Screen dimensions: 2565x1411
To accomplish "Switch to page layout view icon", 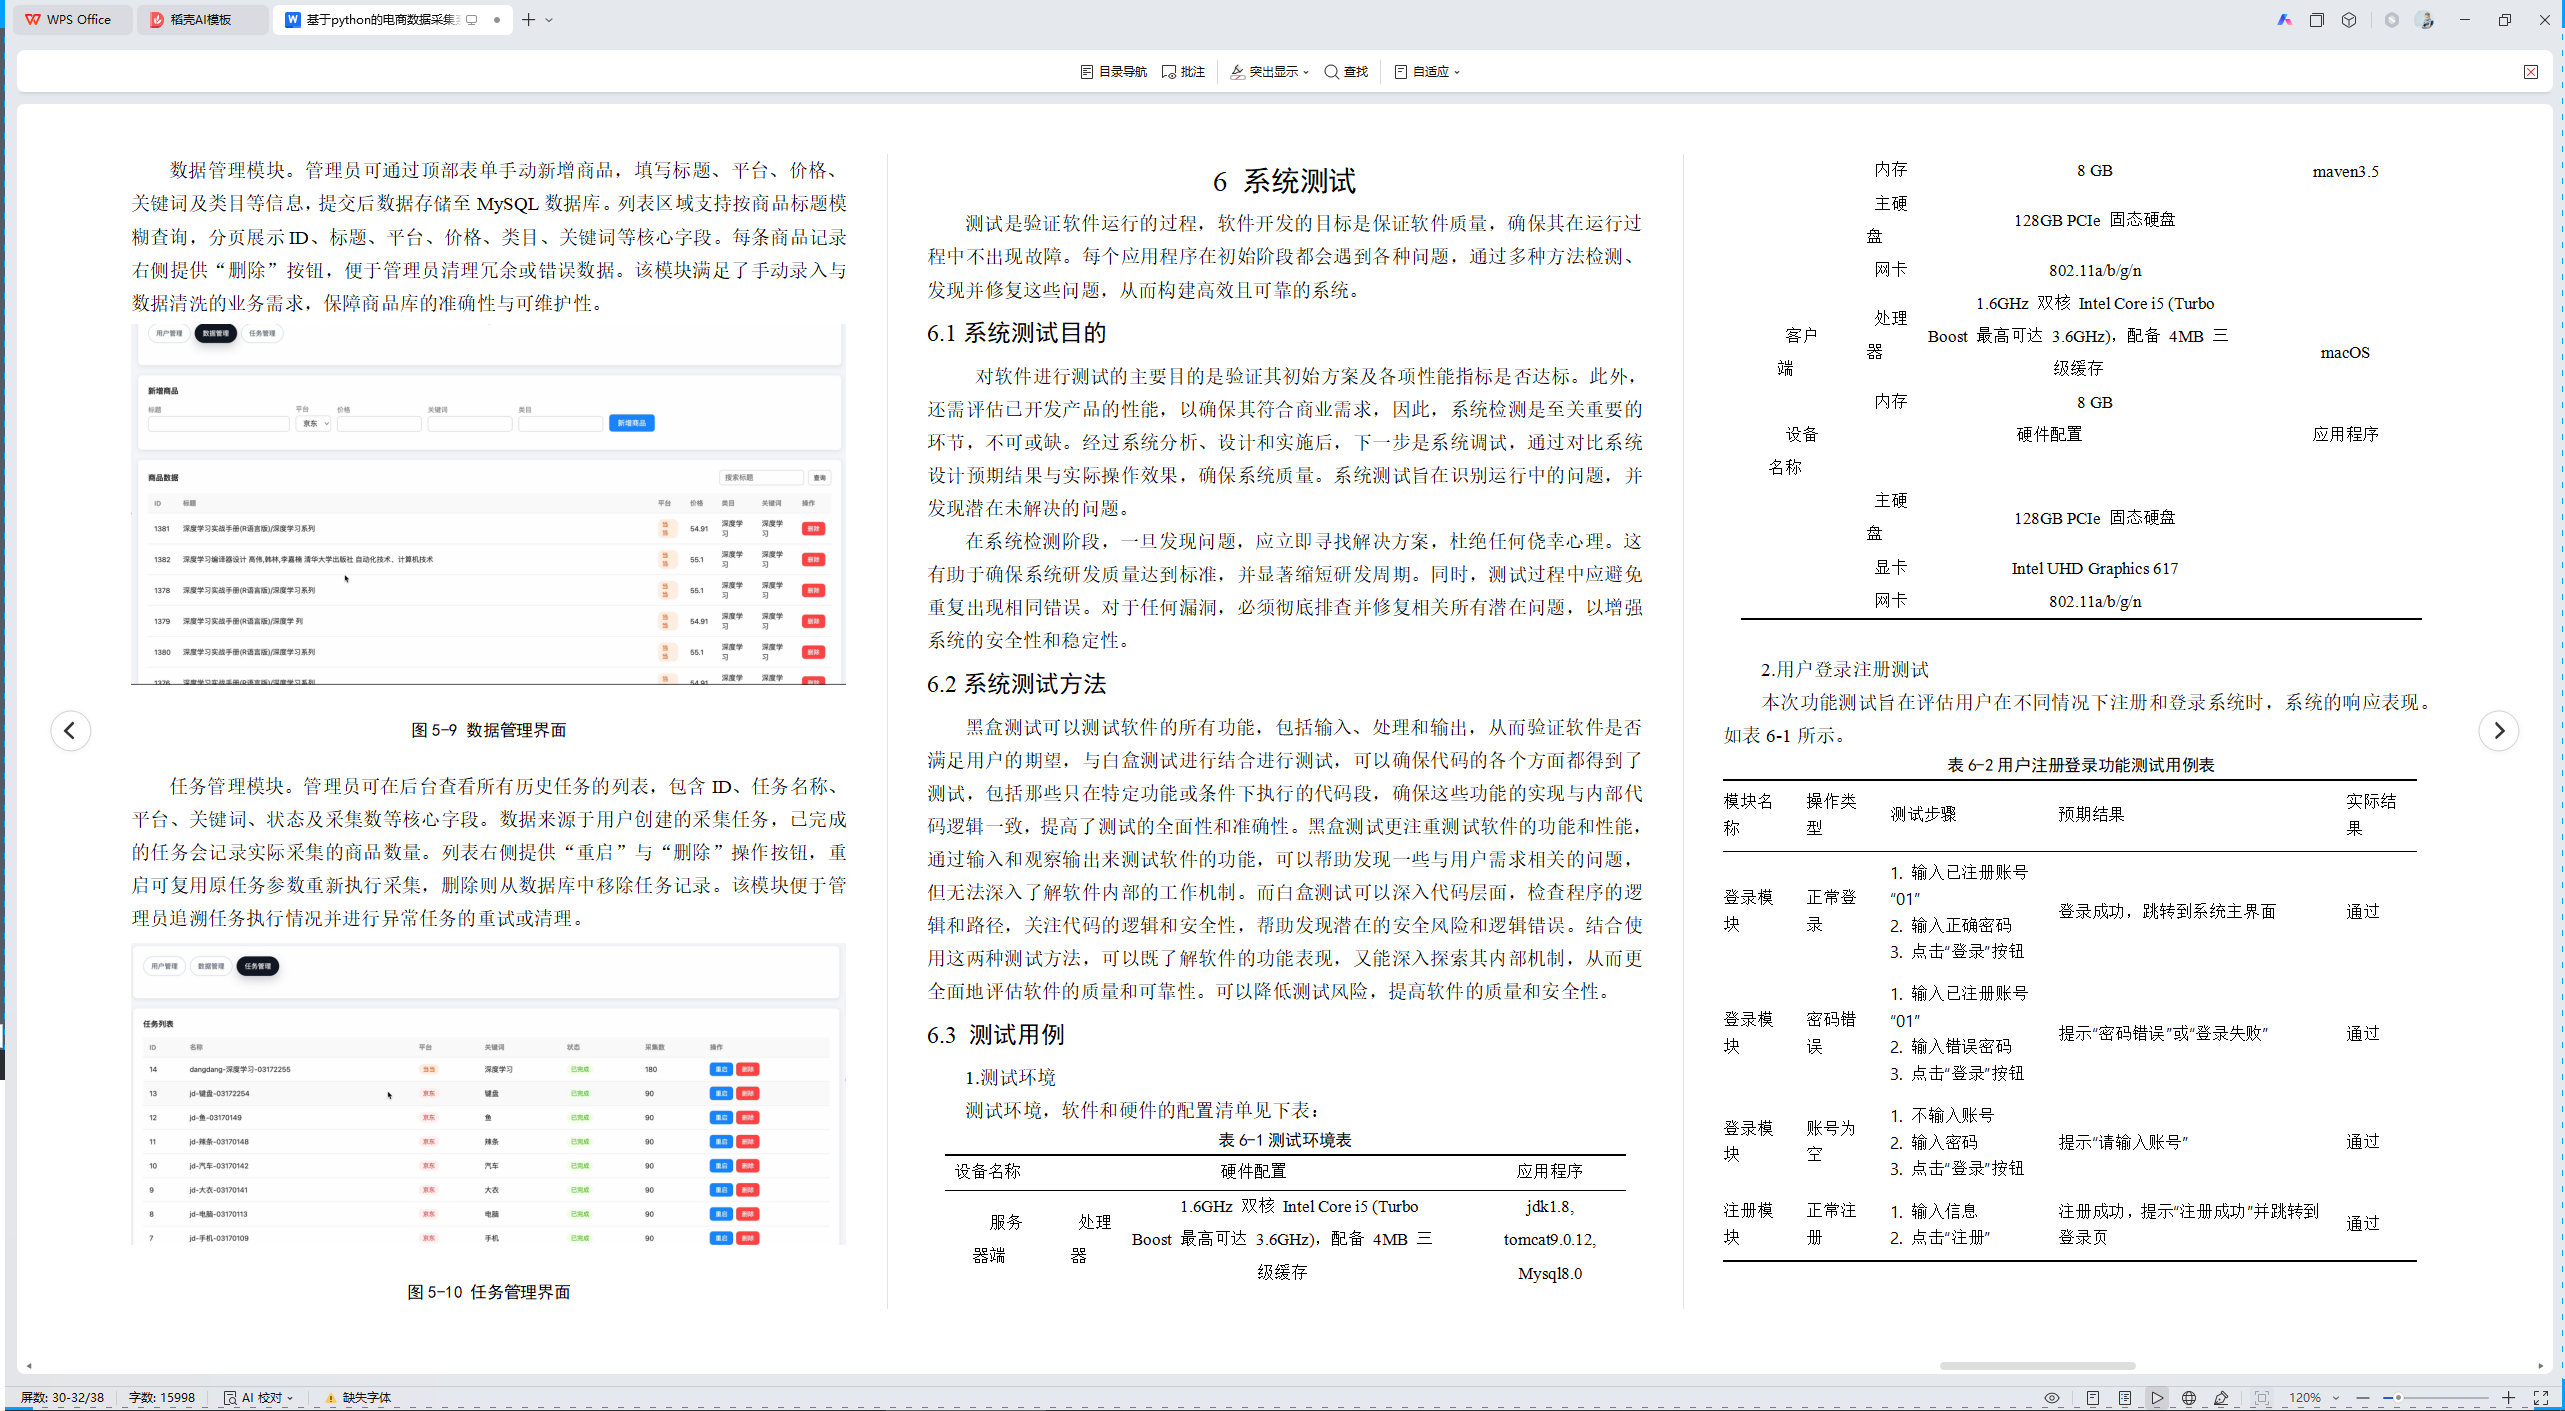I will [2092, 1398].
